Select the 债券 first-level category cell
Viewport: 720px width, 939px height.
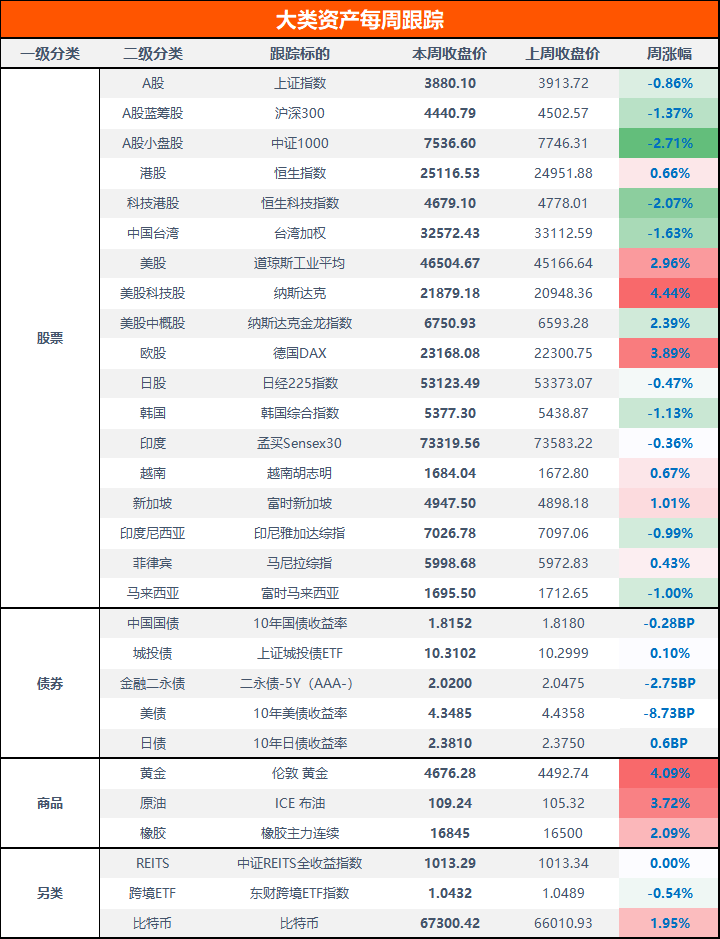click(50, 684)
